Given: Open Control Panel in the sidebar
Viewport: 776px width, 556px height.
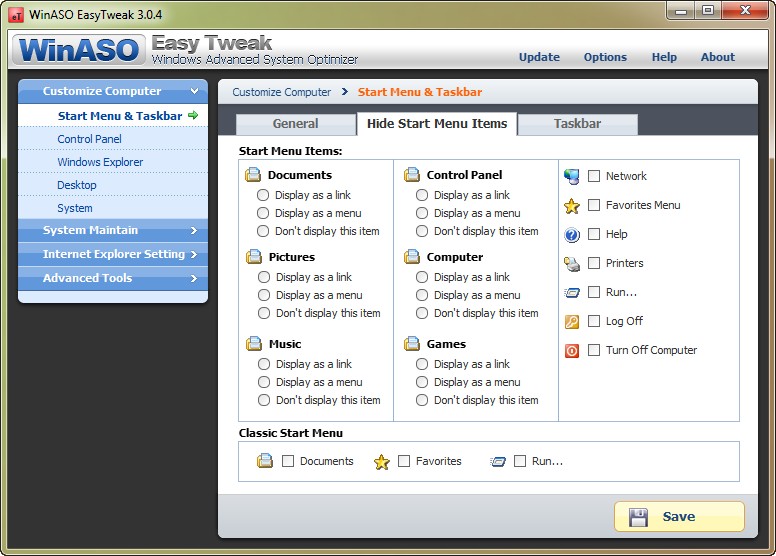Looking at the screenshot, I should pyautogui.click(x=113, y=139).
